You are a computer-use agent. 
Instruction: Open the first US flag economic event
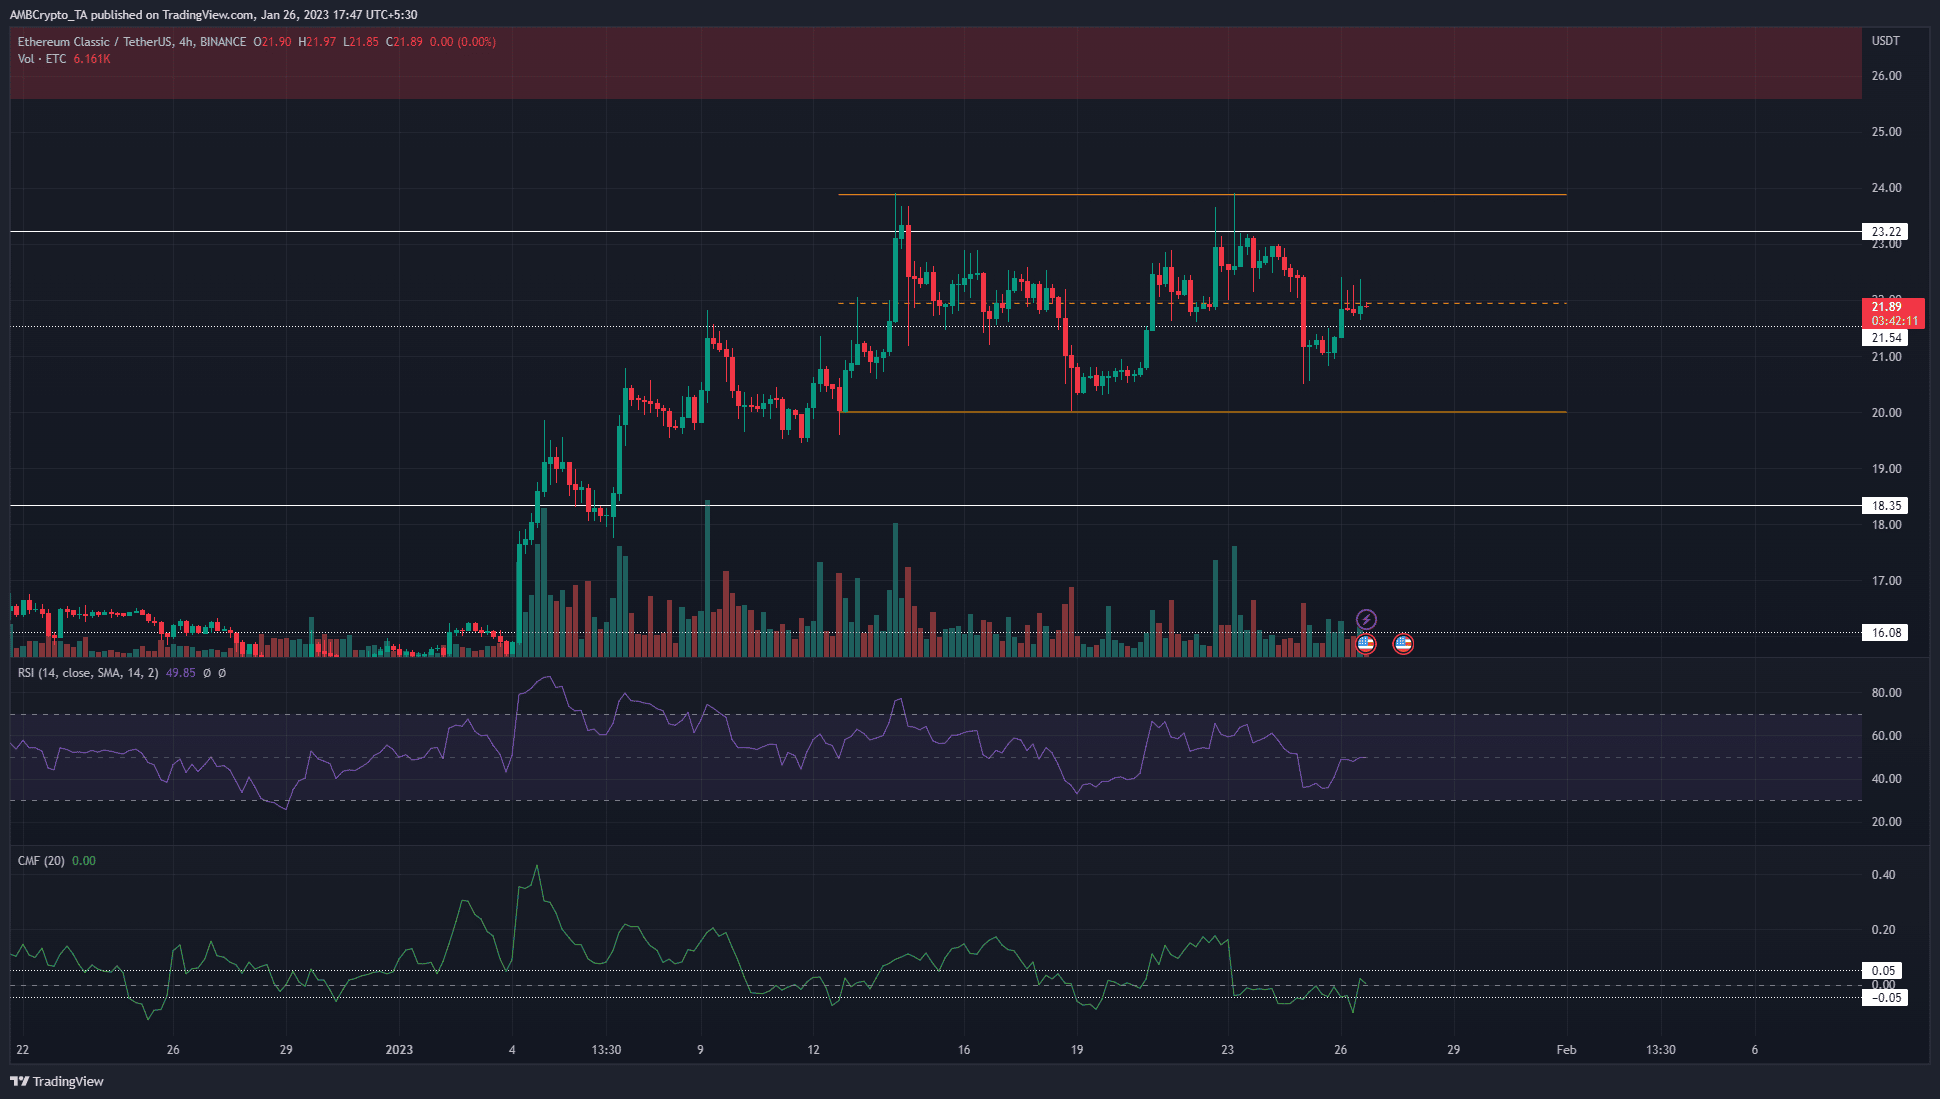pos(1366,644)
